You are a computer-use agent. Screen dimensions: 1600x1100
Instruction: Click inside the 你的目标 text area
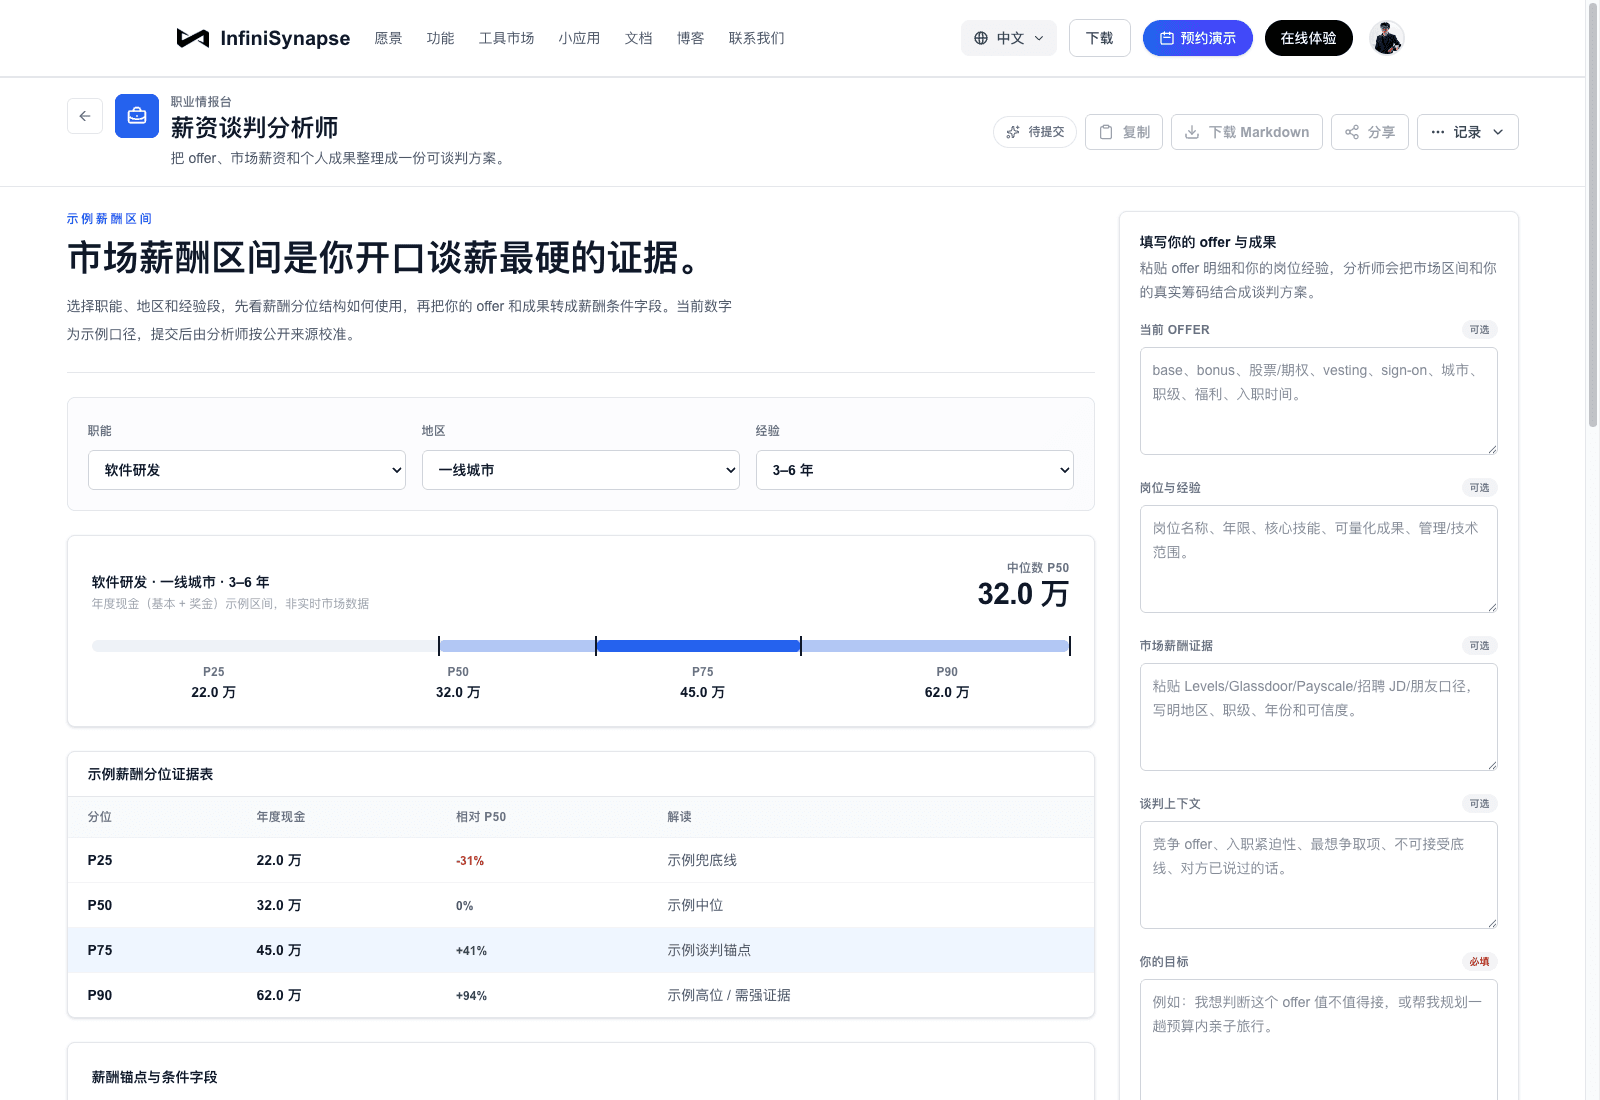point(1319,1040)
